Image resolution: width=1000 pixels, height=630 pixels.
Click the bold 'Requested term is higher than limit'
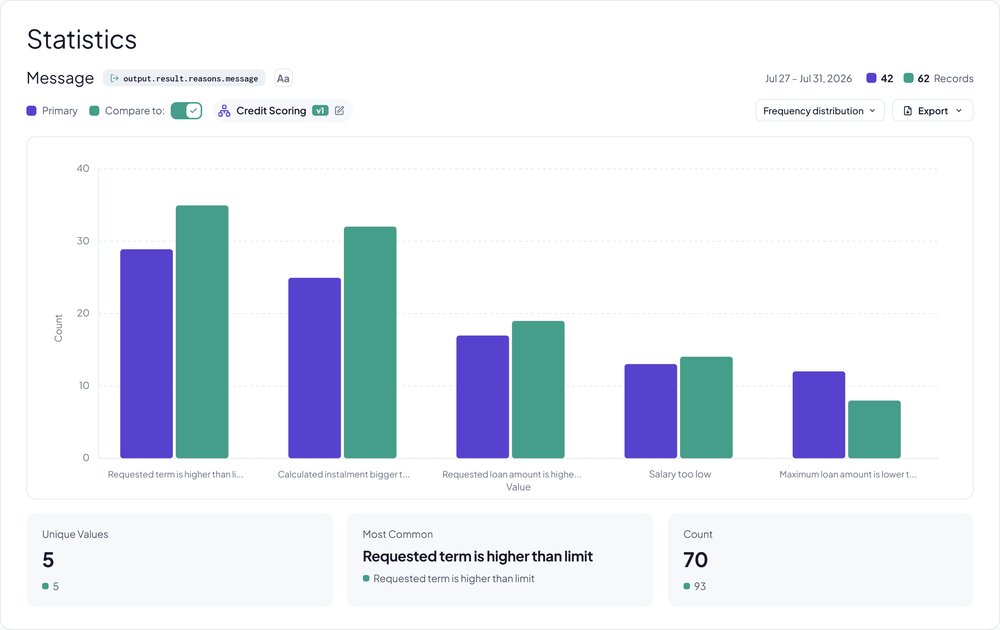(x=478, y=556)
